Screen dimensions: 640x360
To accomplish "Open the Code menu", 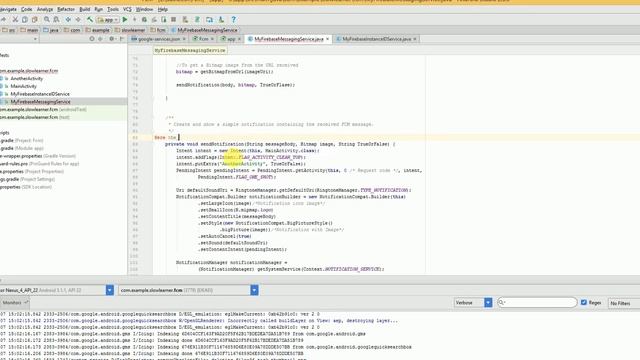I will point(27,9).
